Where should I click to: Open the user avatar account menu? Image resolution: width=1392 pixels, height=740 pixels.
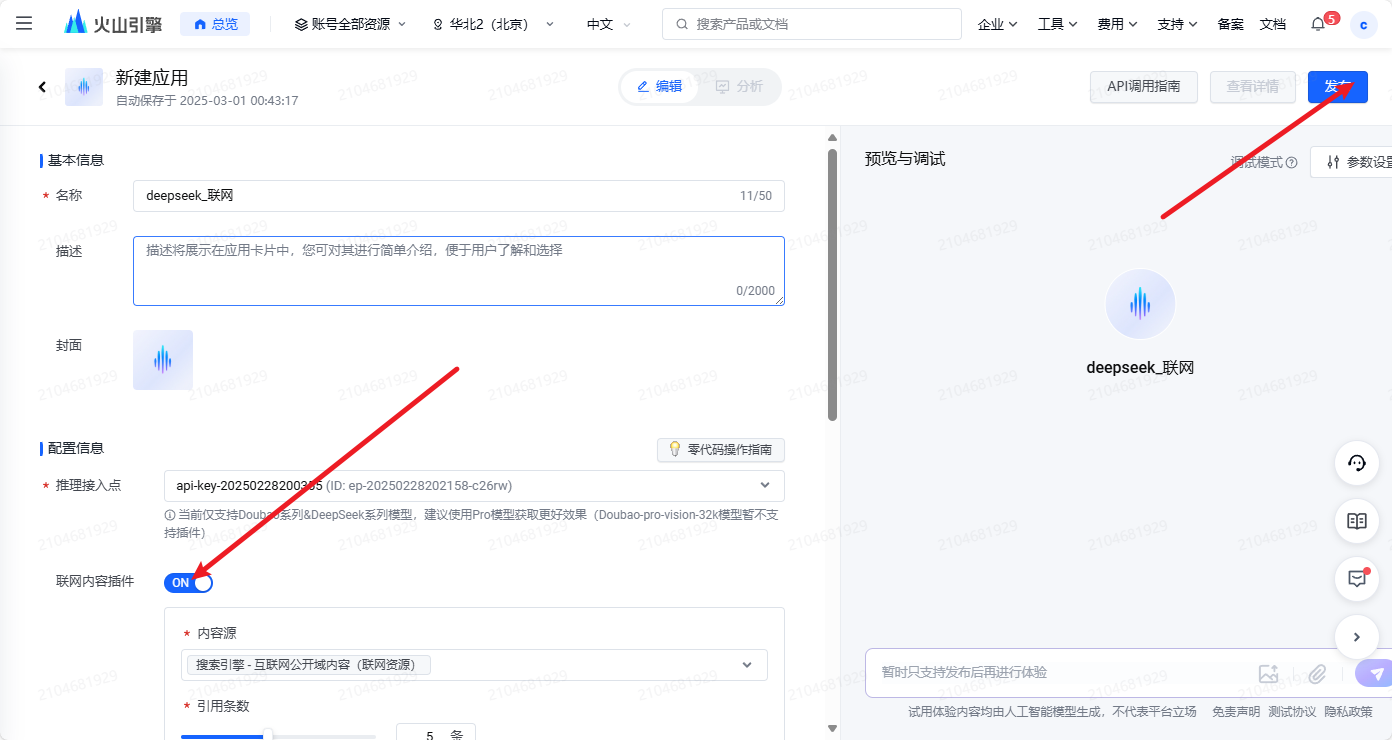(x=1364, y=25)
